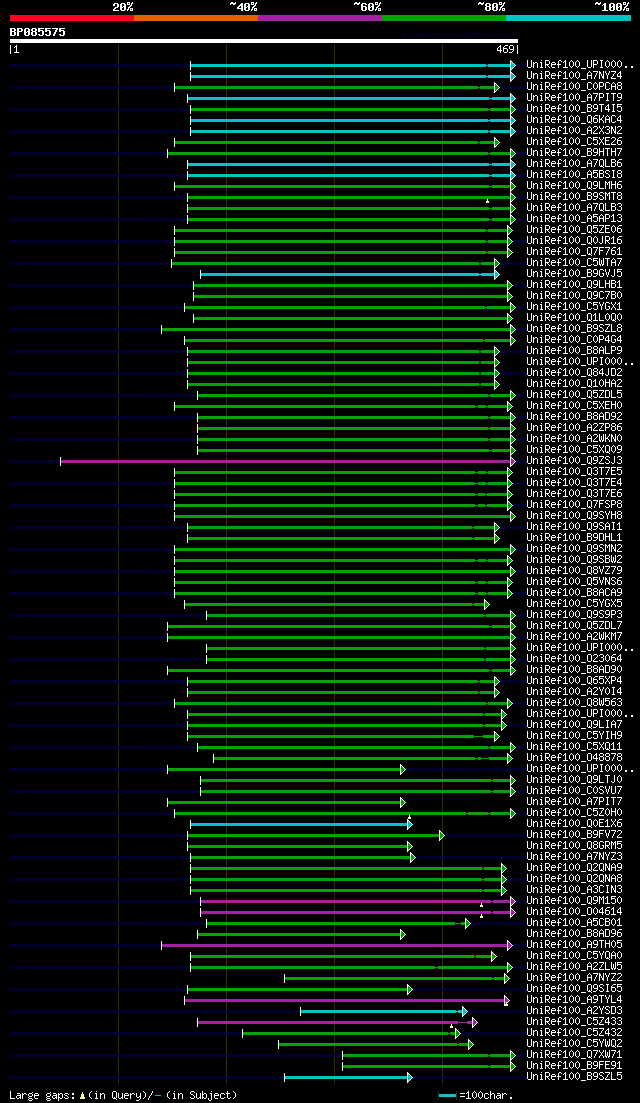The width and height of the screenshot is (640, 1103).
Task: Select the label UniRef100_Q9C7B0
Action: click(575, 295)
